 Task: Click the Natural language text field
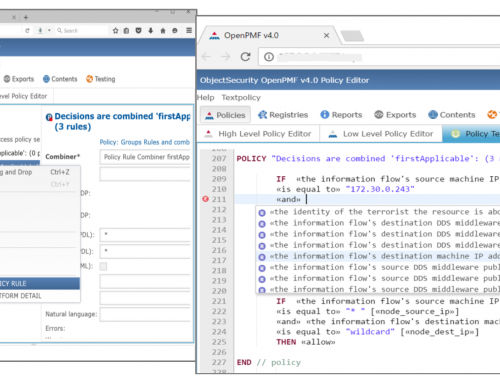click(146, 314)
